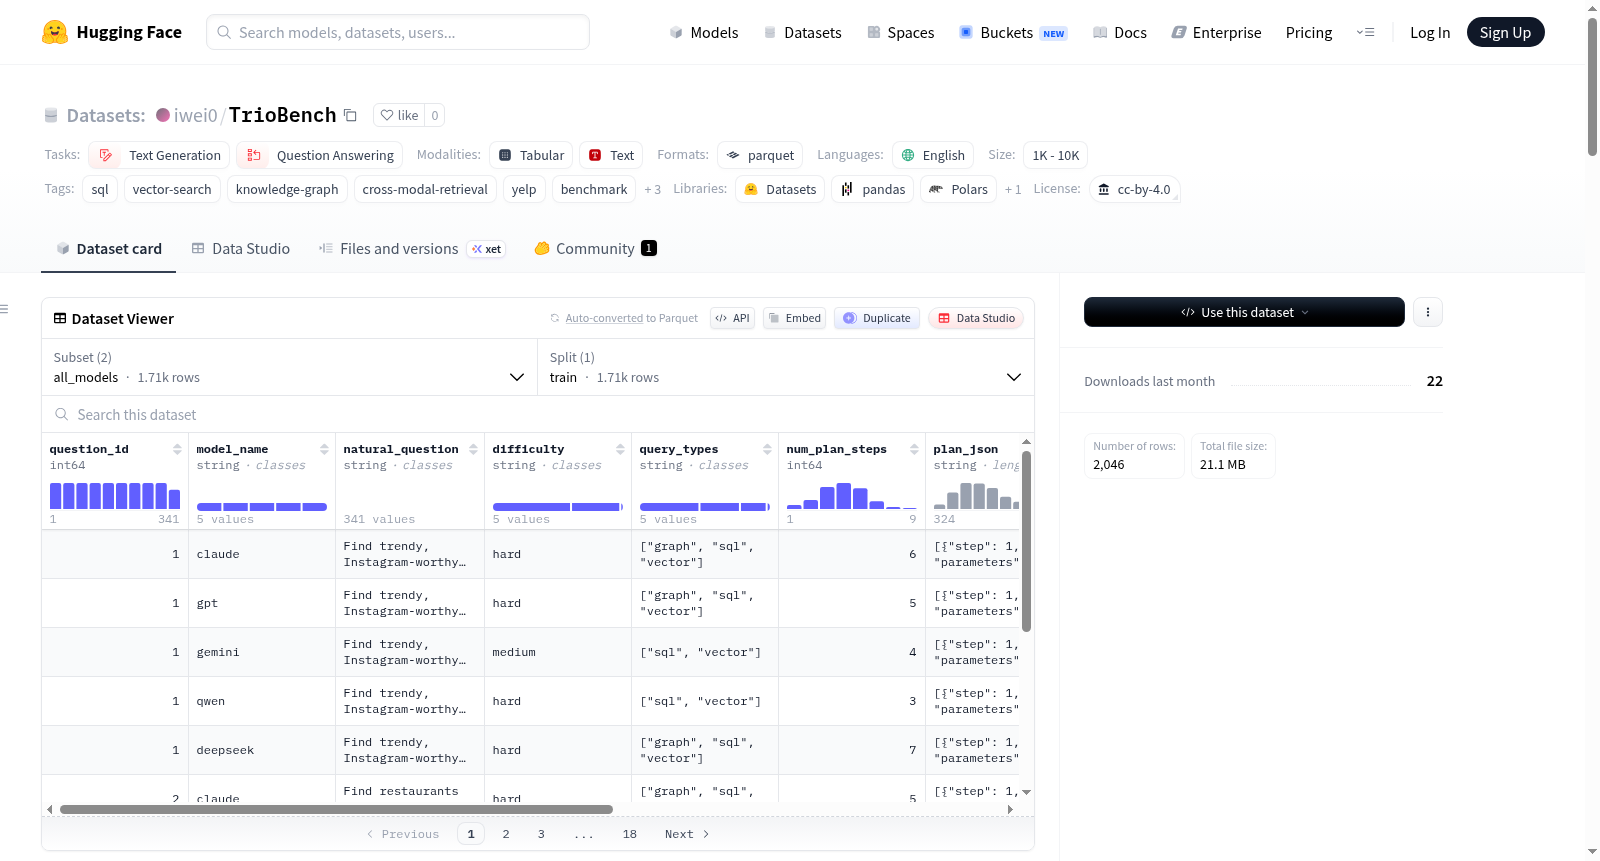Screen dimensions: 1600x861
Task: Open the Community tab
Action: [x=595, y=249]
